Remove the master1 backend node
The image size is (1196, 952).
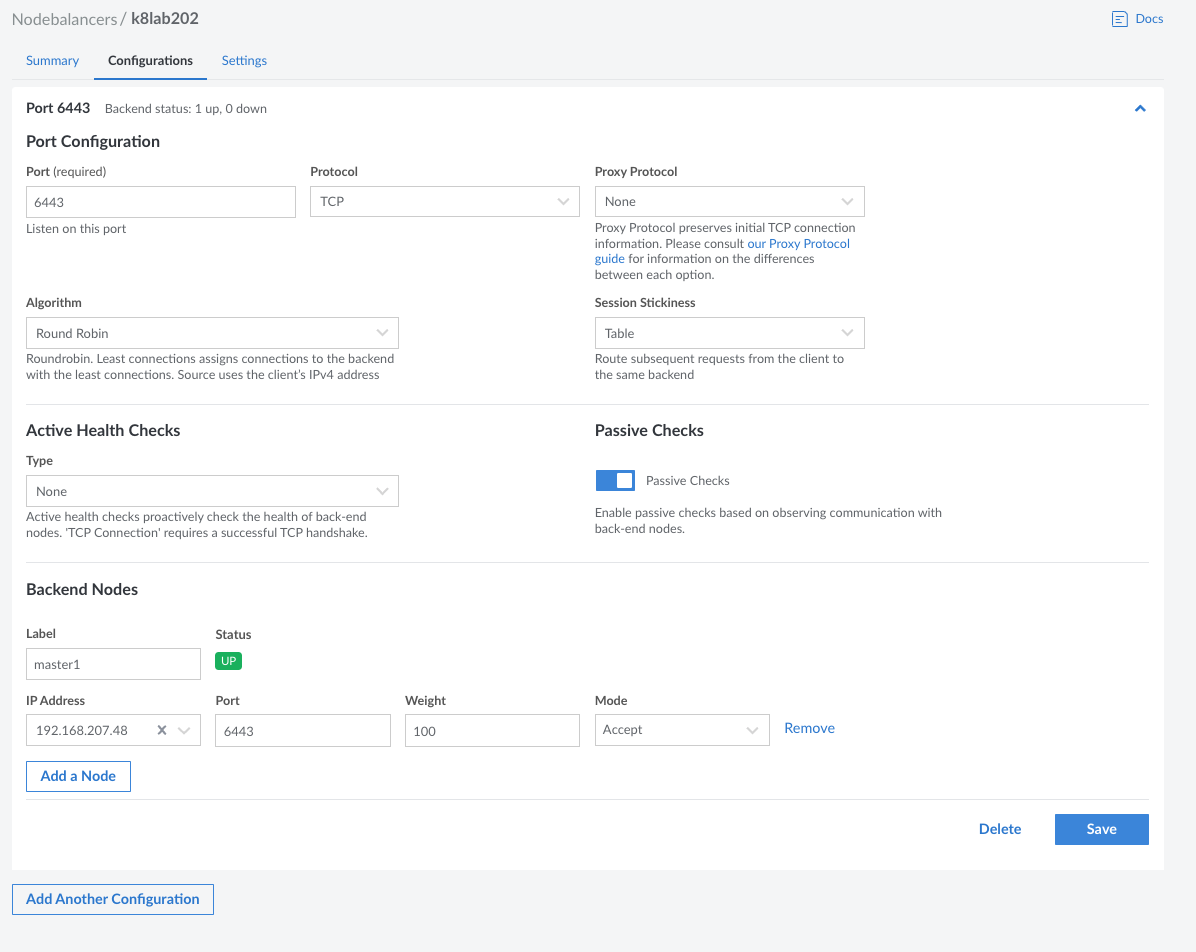tap(809, 728)
